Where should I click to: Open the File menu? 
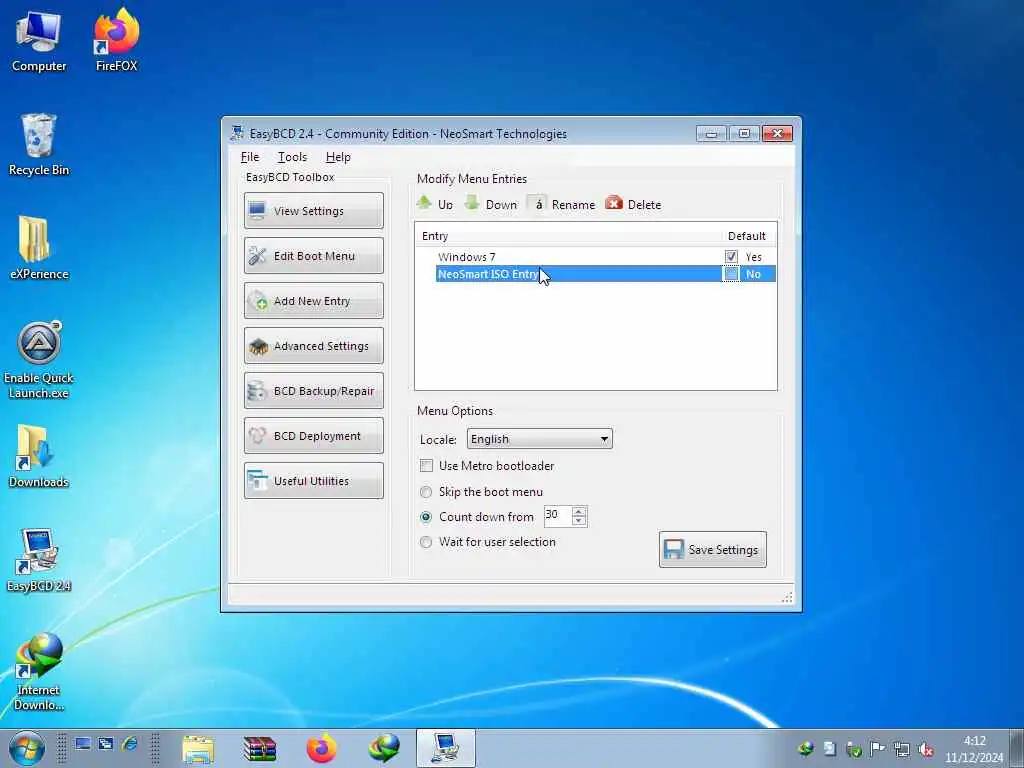pos(249,157)
